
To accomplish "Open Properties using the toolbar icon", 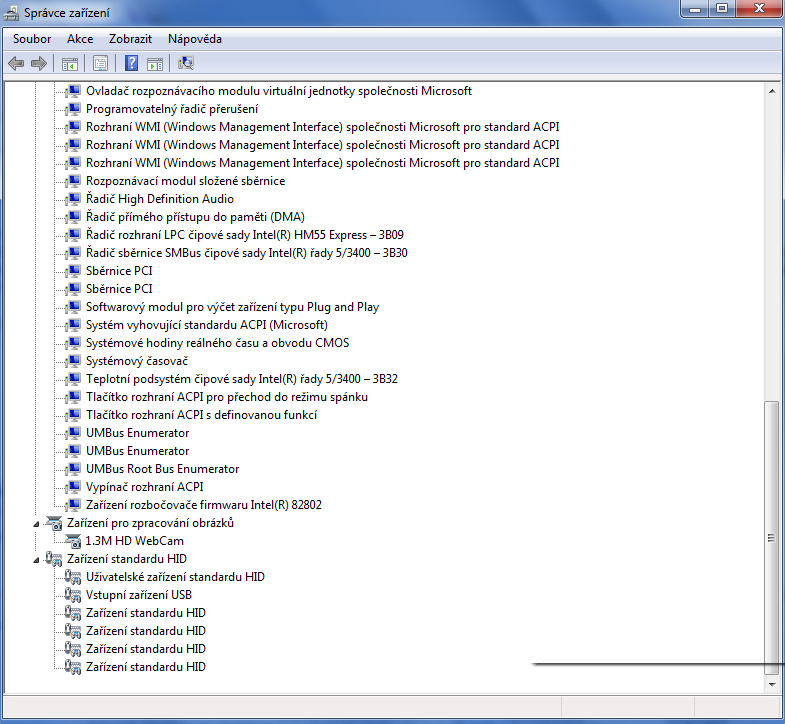I will 100,64.
